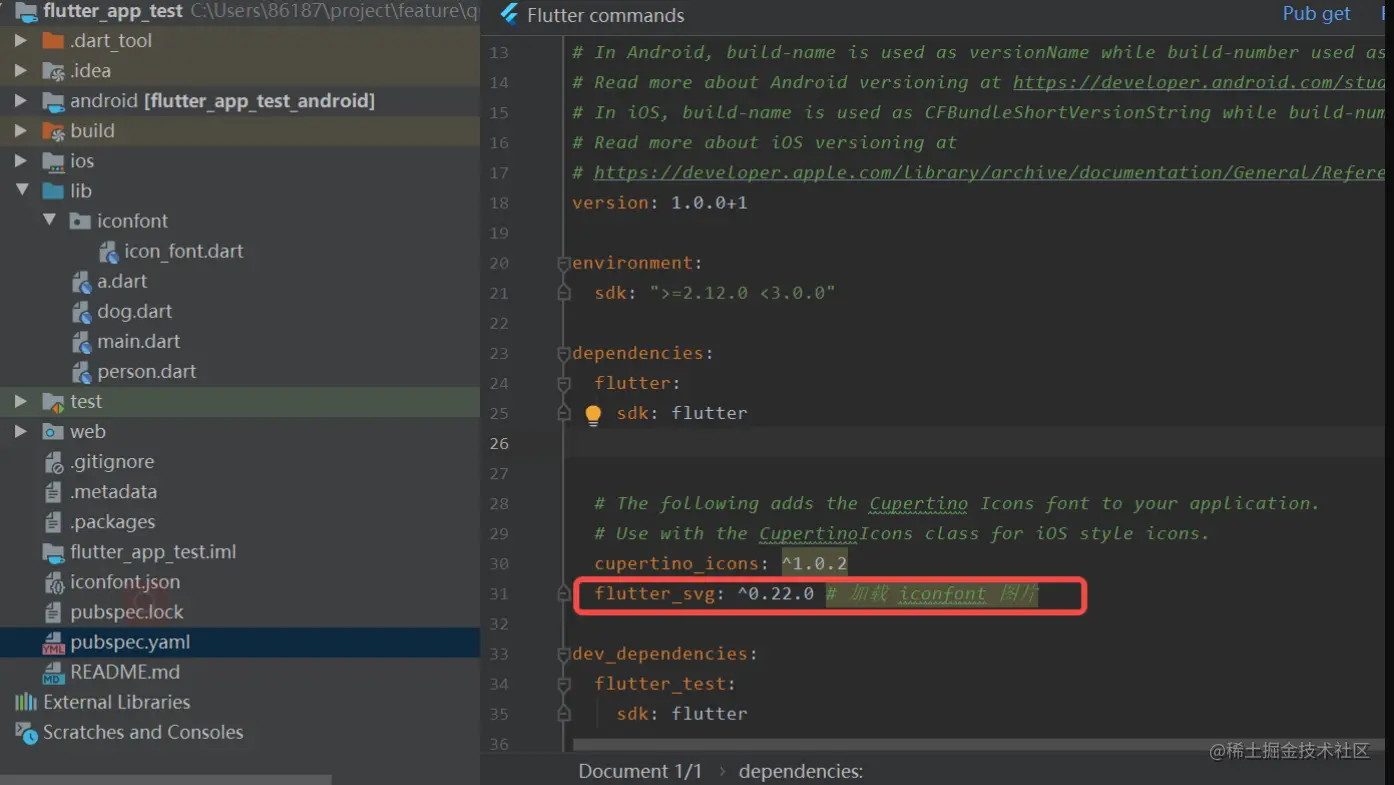The height and width of the screenshot is (785, 1394).
Task: Click the cupertino_icons: ^1.0.2 line
Action: pyautogui.click(x=720, y=564)
